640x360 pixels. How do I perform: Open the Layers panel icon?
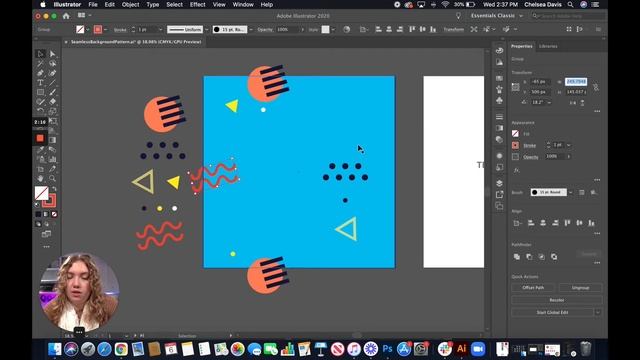[499, 183]
